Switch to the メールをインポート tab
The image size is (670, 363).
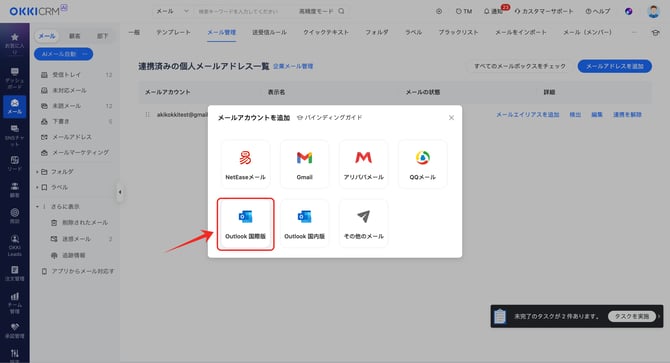[520, 32]
